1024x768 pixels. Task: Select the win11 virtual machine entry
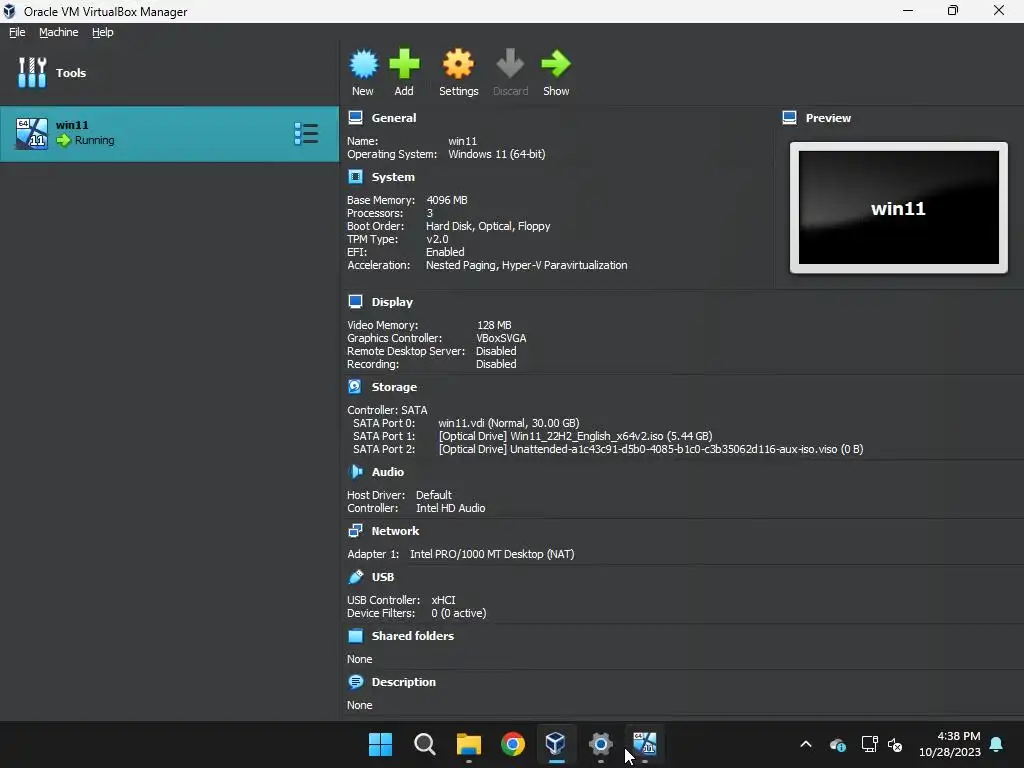click(x=169, y=134)
